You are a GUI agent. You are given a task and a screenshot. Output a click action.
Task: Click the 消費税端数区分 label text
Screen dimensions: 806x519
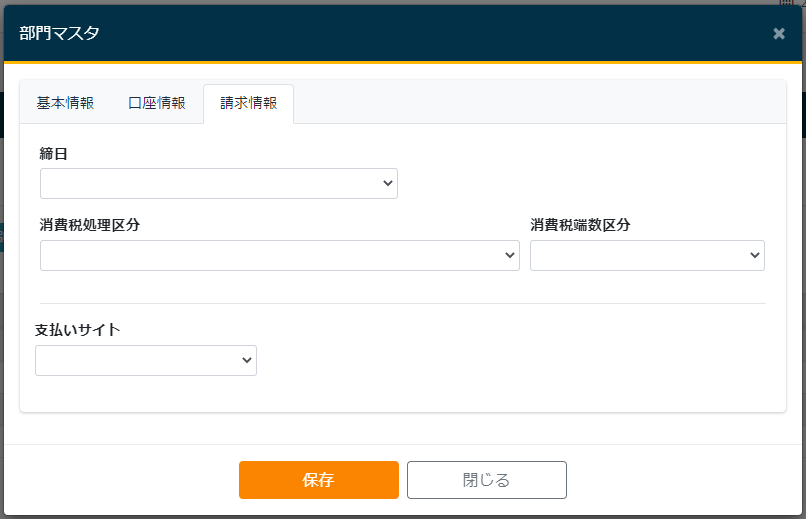pos(580,225)
